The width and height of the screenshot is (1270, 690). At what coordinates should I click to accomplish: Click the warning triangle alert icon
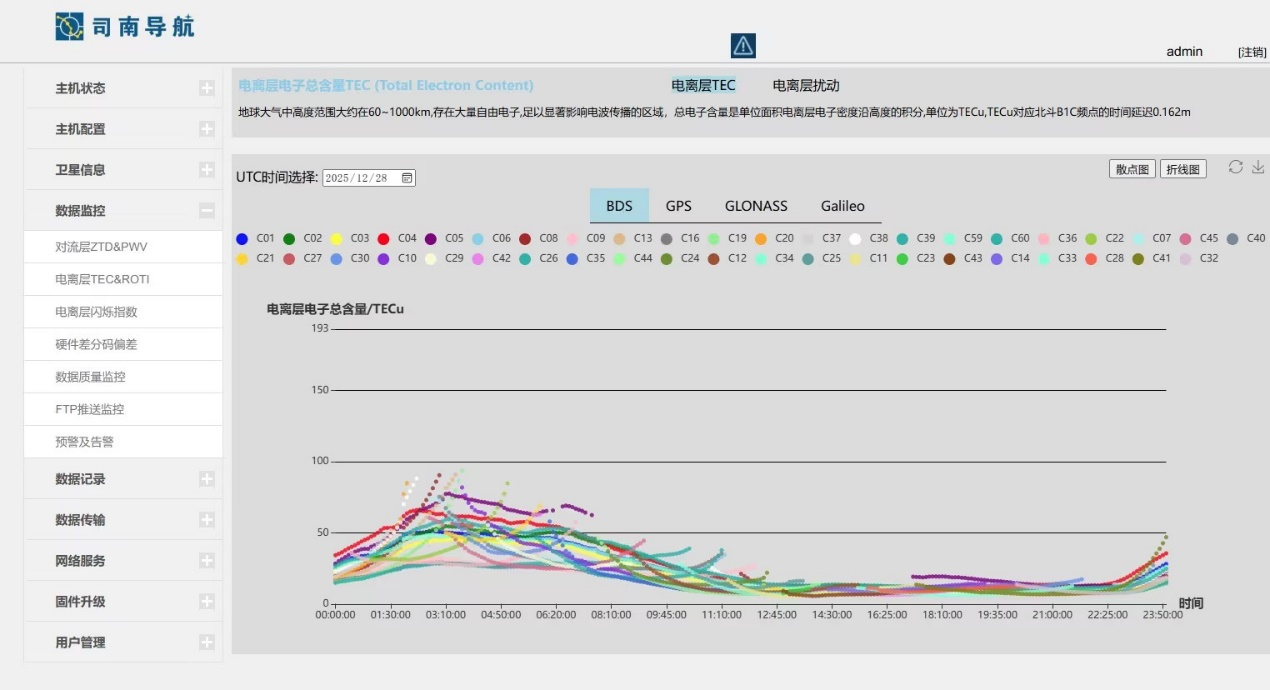pos(743,45)
